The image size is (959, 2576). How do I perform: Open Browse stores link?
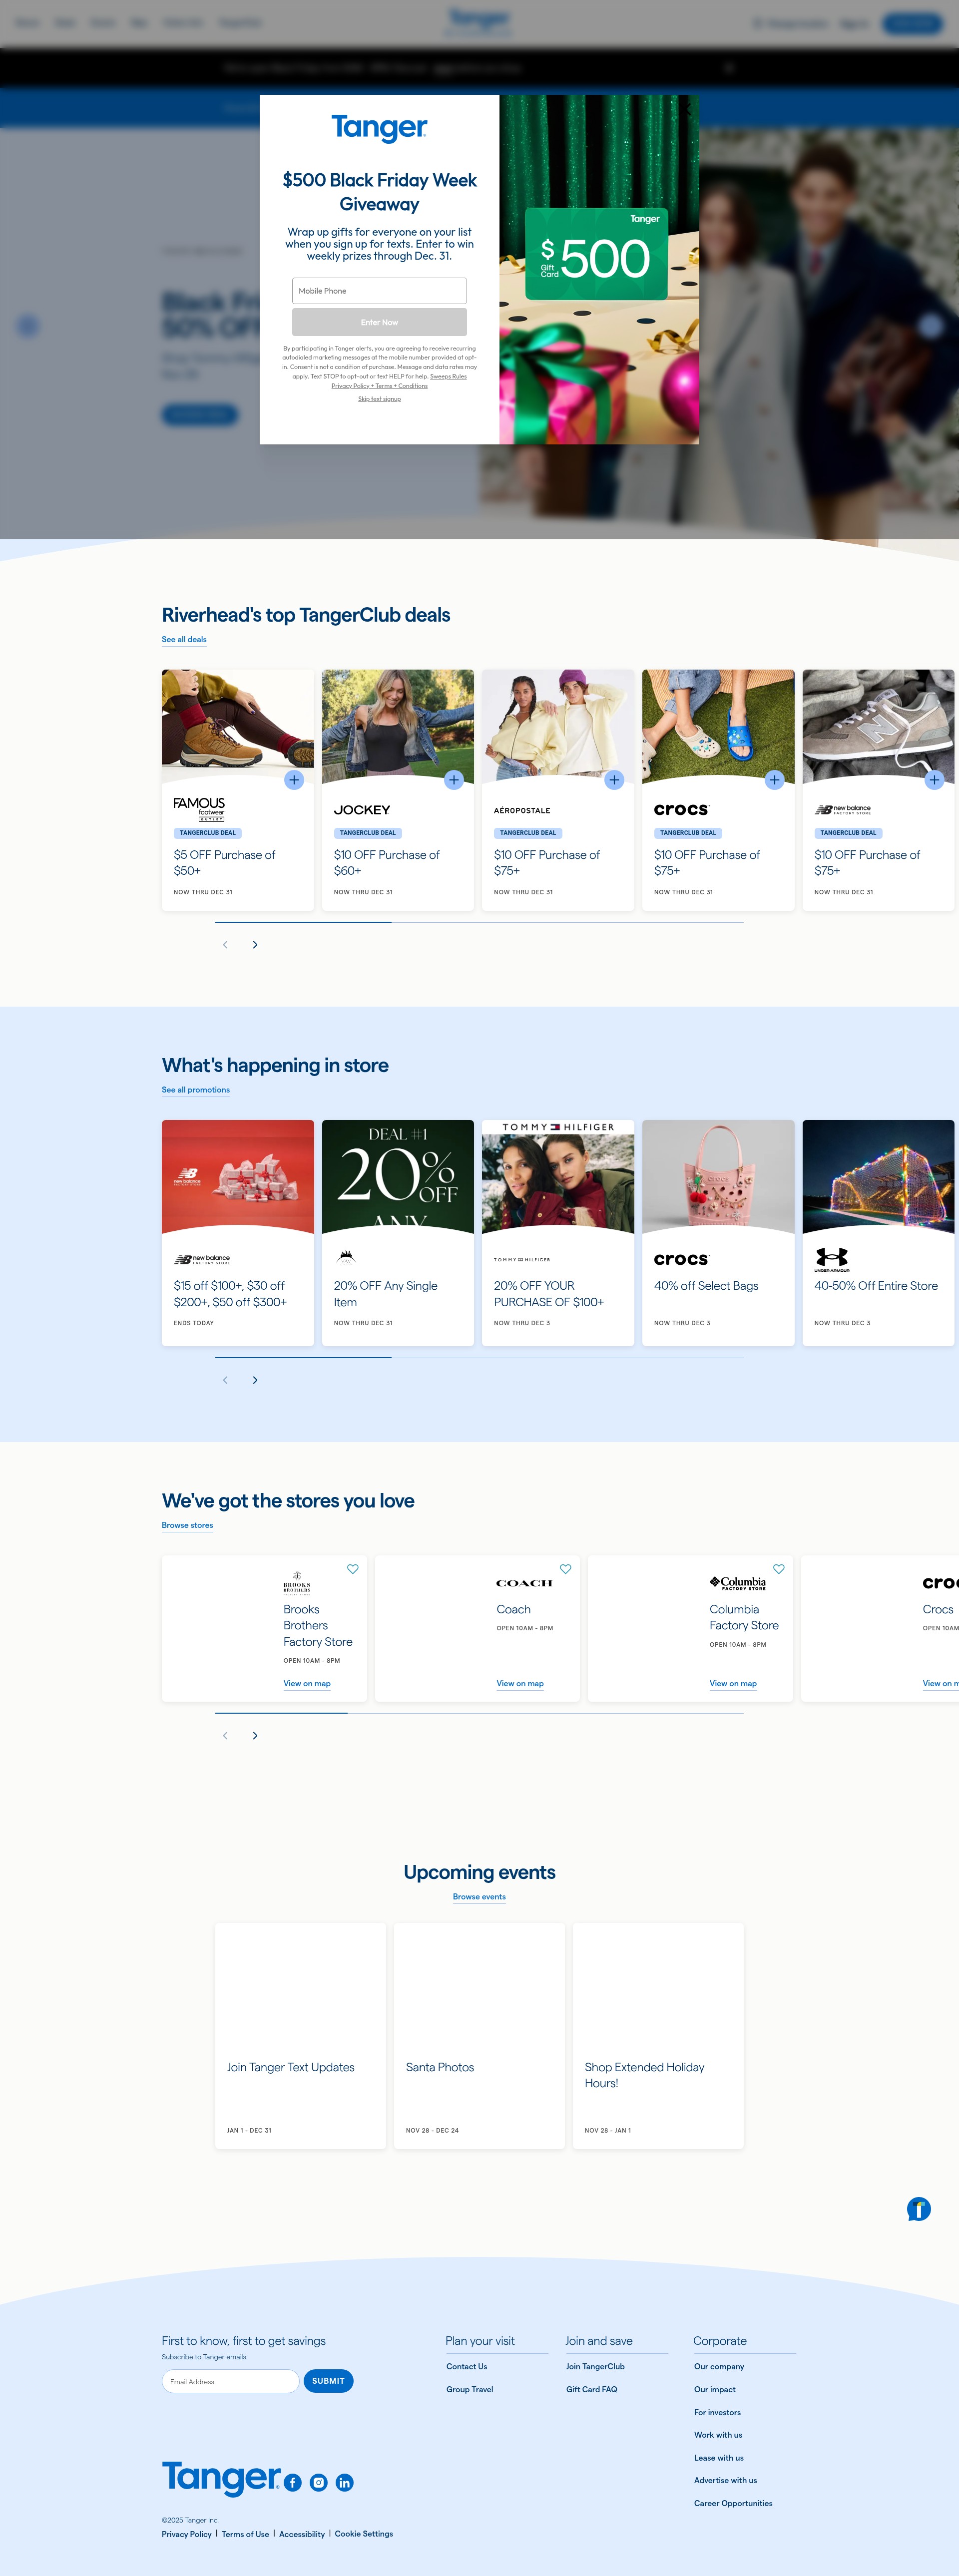tap(187, 1526)
